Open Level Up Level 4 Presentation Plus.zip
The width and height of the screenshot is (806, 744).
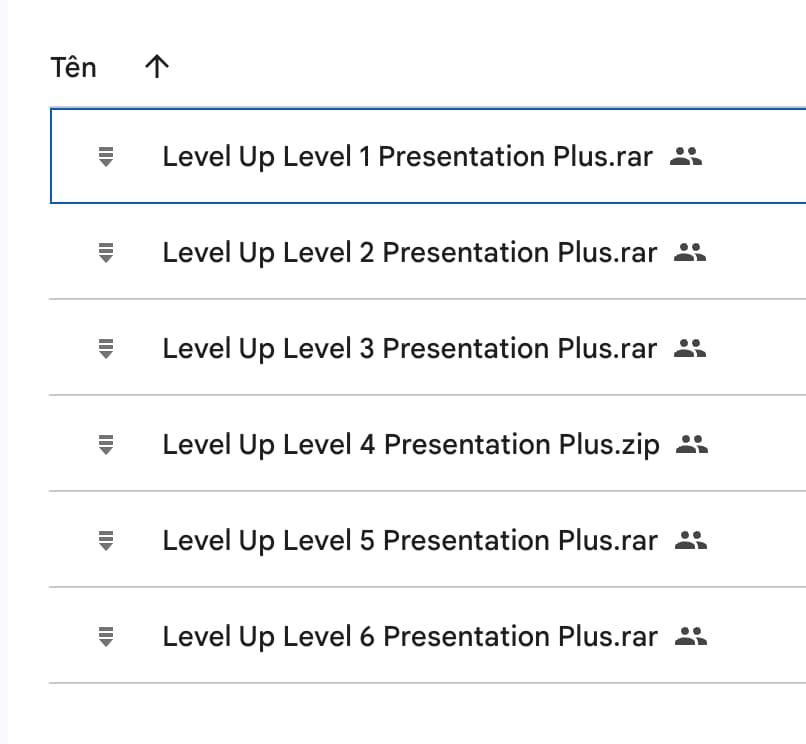pos(410,444)
